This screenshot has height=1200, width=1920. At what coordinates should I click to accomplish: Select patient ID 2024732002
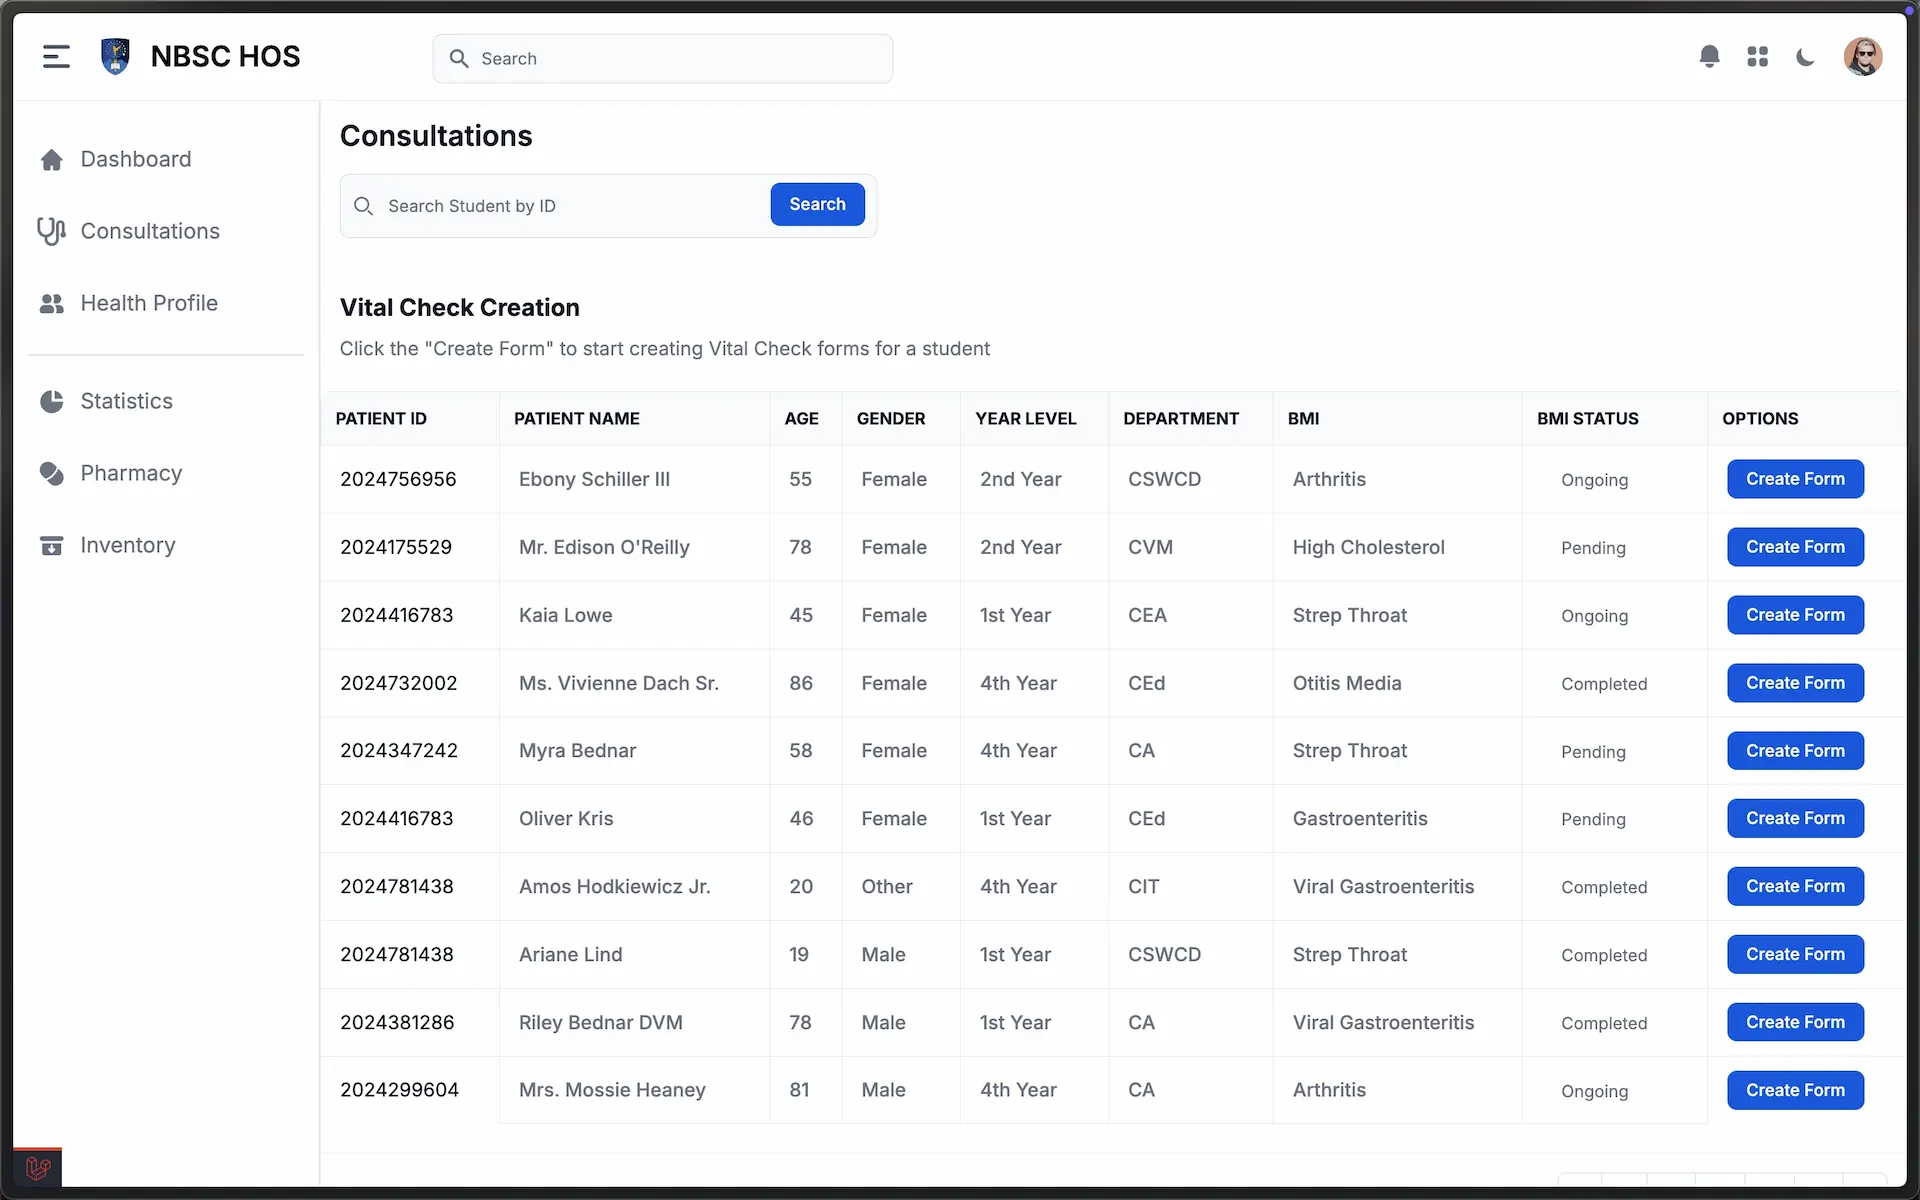click(x=399, y=684)
